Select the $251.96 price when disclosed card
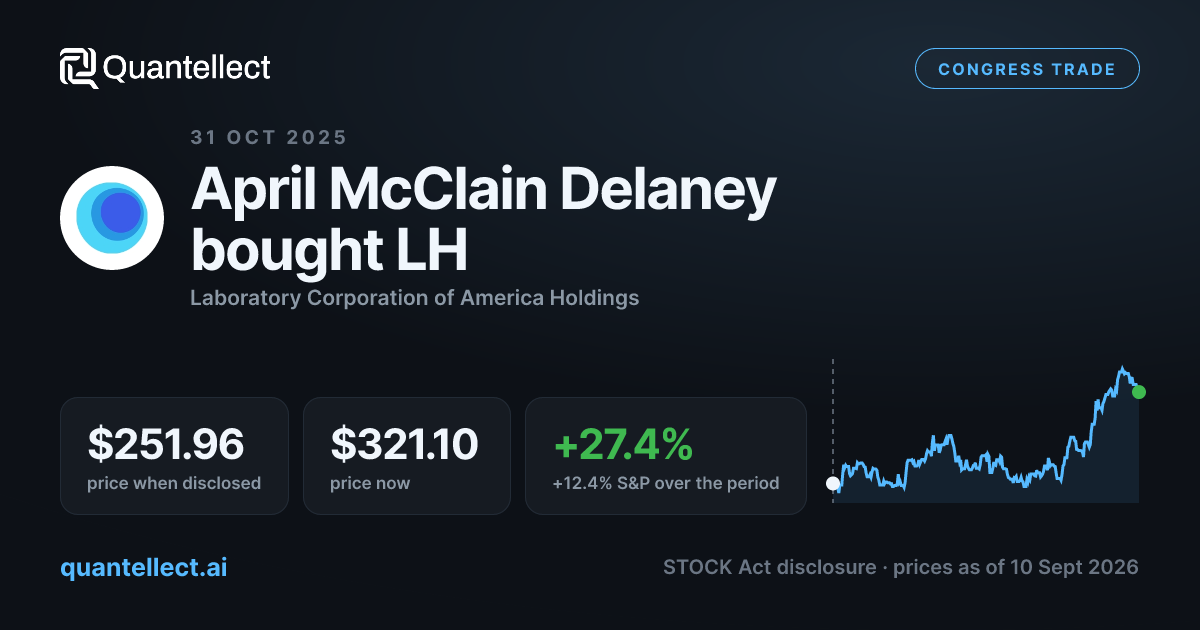Image resolution: width=1200 pixels, height=630 pixels. coord(174,456)
